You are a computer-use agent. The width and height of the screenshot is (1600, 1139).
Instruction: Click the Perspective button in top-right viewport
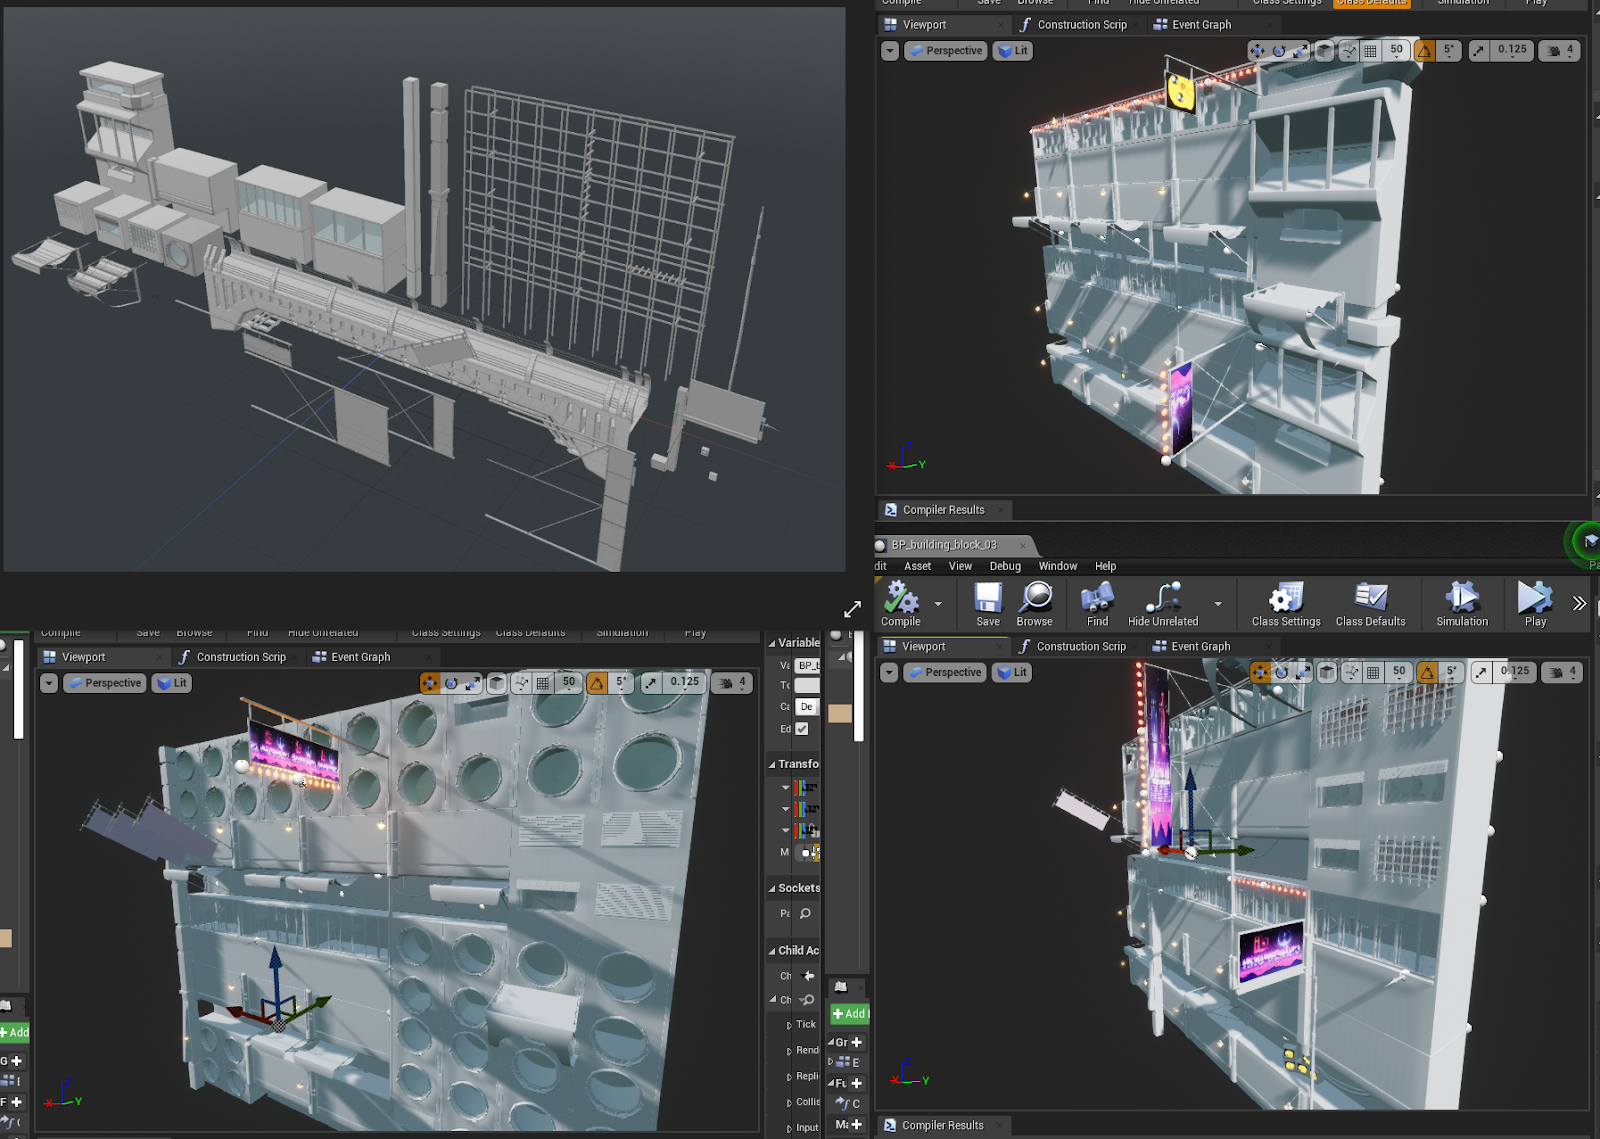[946, 51]
